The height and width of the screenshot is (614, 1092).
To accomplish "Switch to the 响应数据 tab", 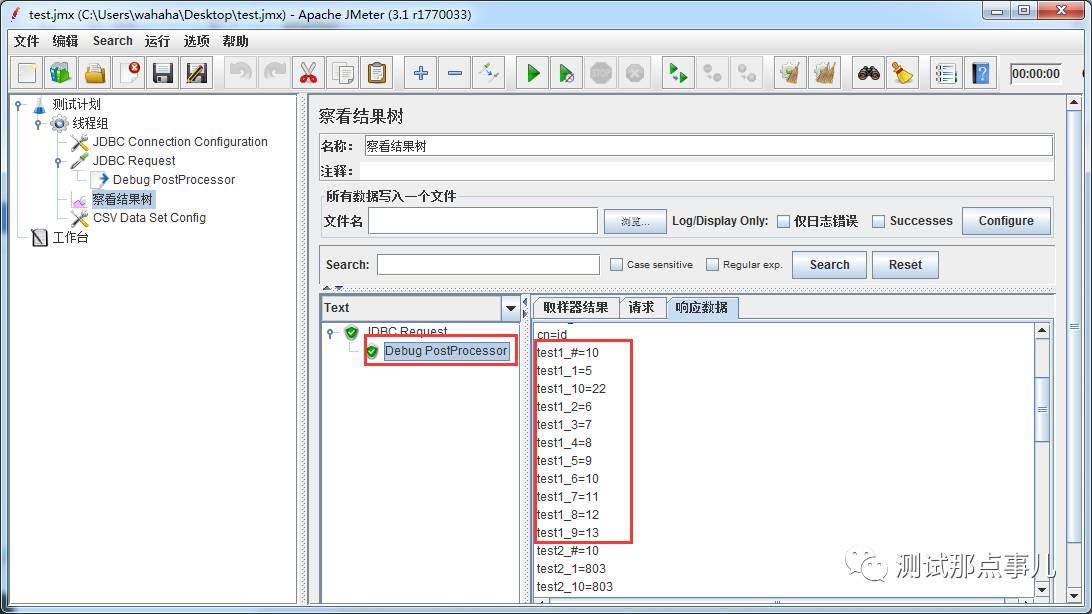I will (x=702, y=307).
